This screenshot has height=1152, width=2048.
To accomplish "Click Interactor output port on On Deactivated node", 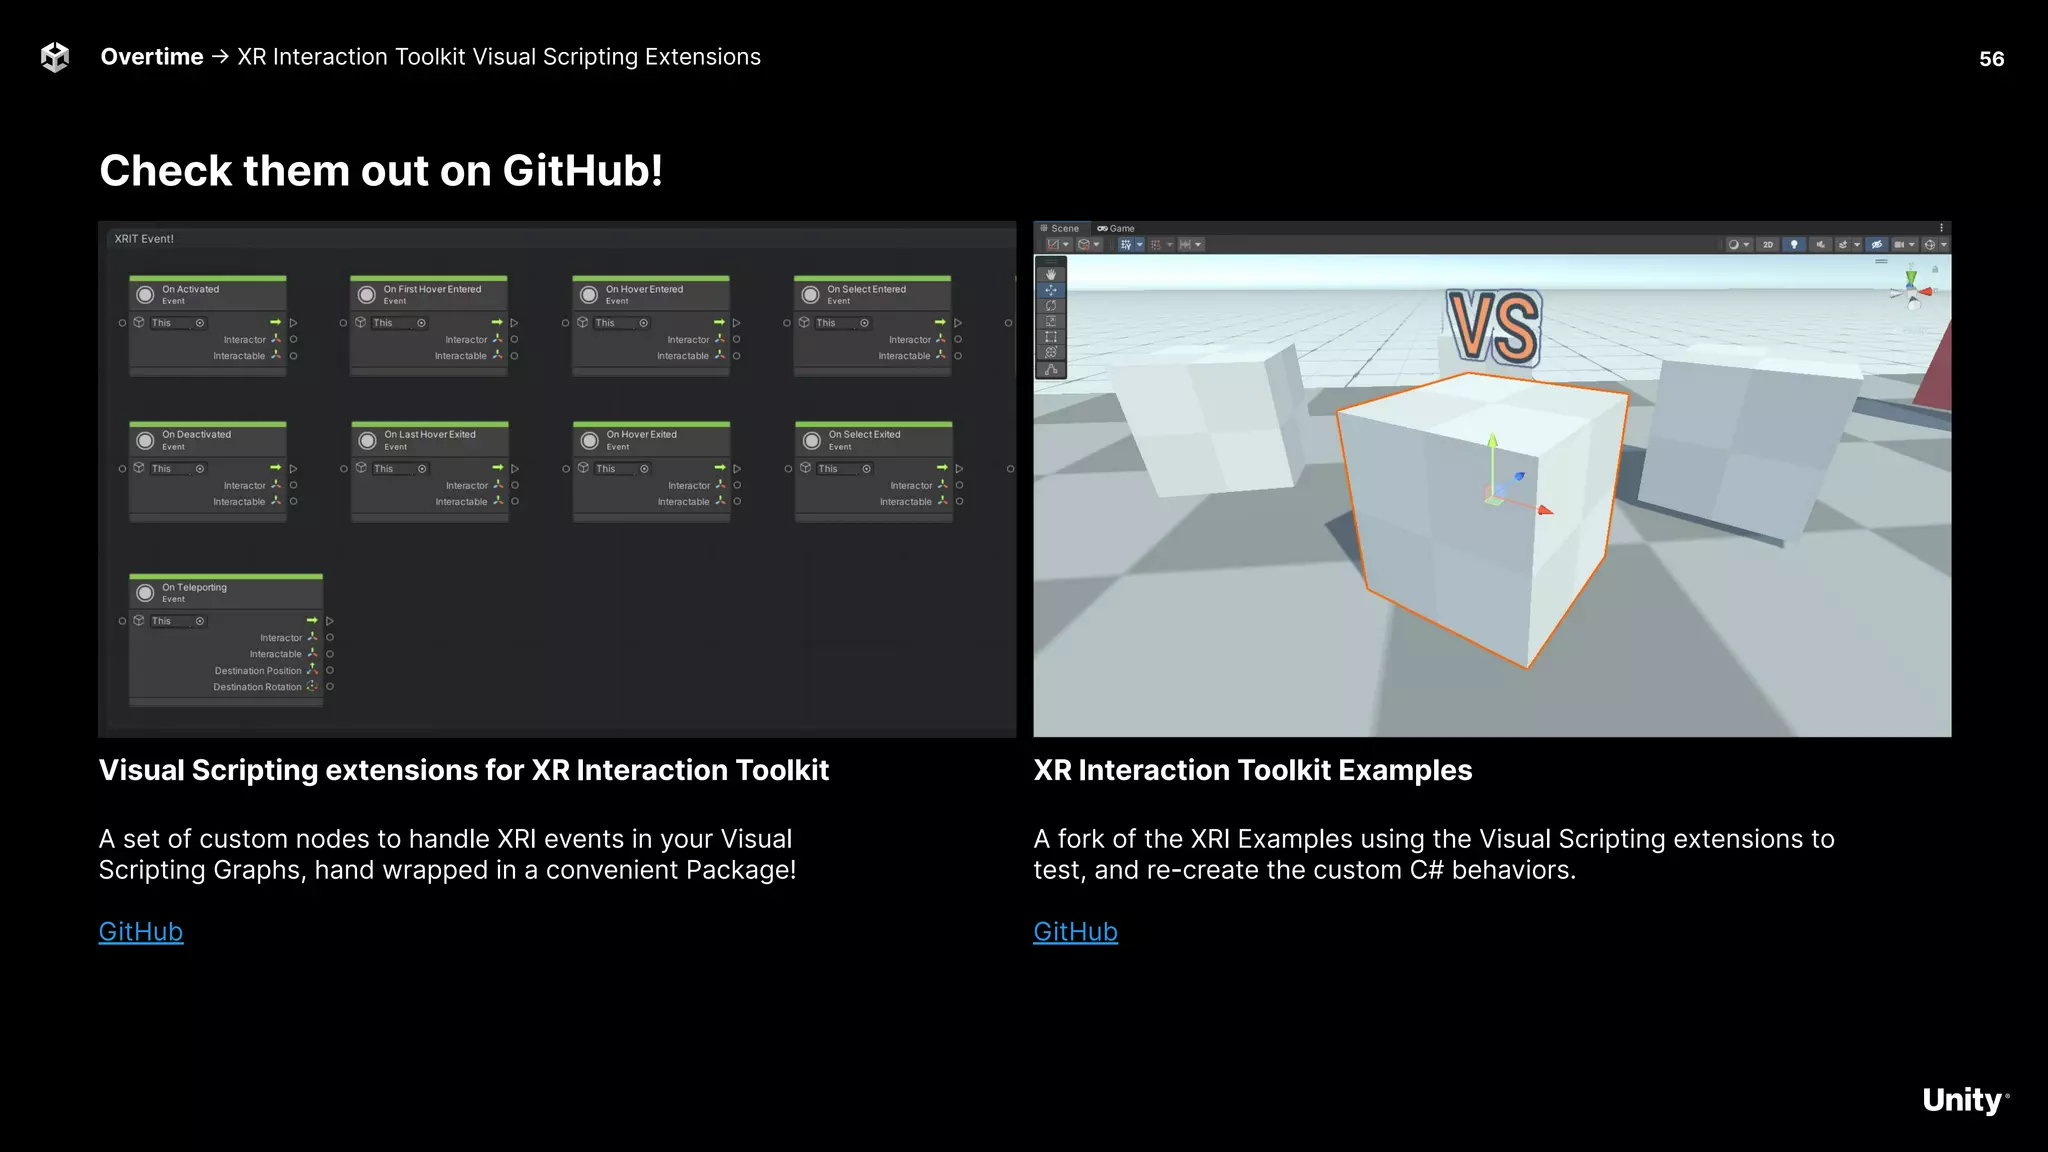I will coord(293,485).
